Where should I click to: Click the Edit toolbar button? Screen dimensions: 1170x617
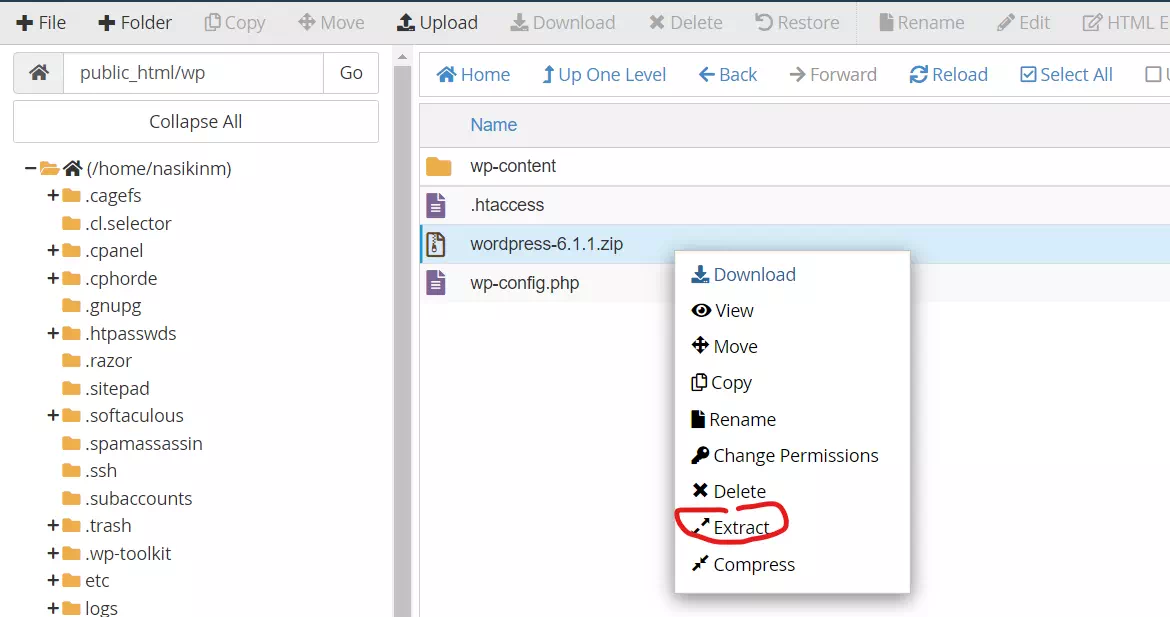[x=1024, y=22]
